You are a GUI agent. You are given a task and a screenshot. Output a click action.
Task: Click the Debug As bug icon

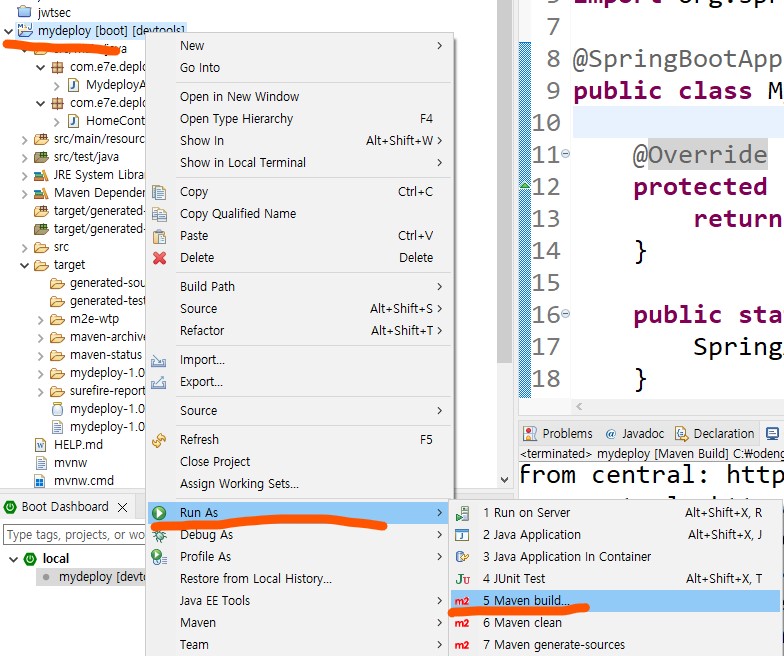click(160, 535)
